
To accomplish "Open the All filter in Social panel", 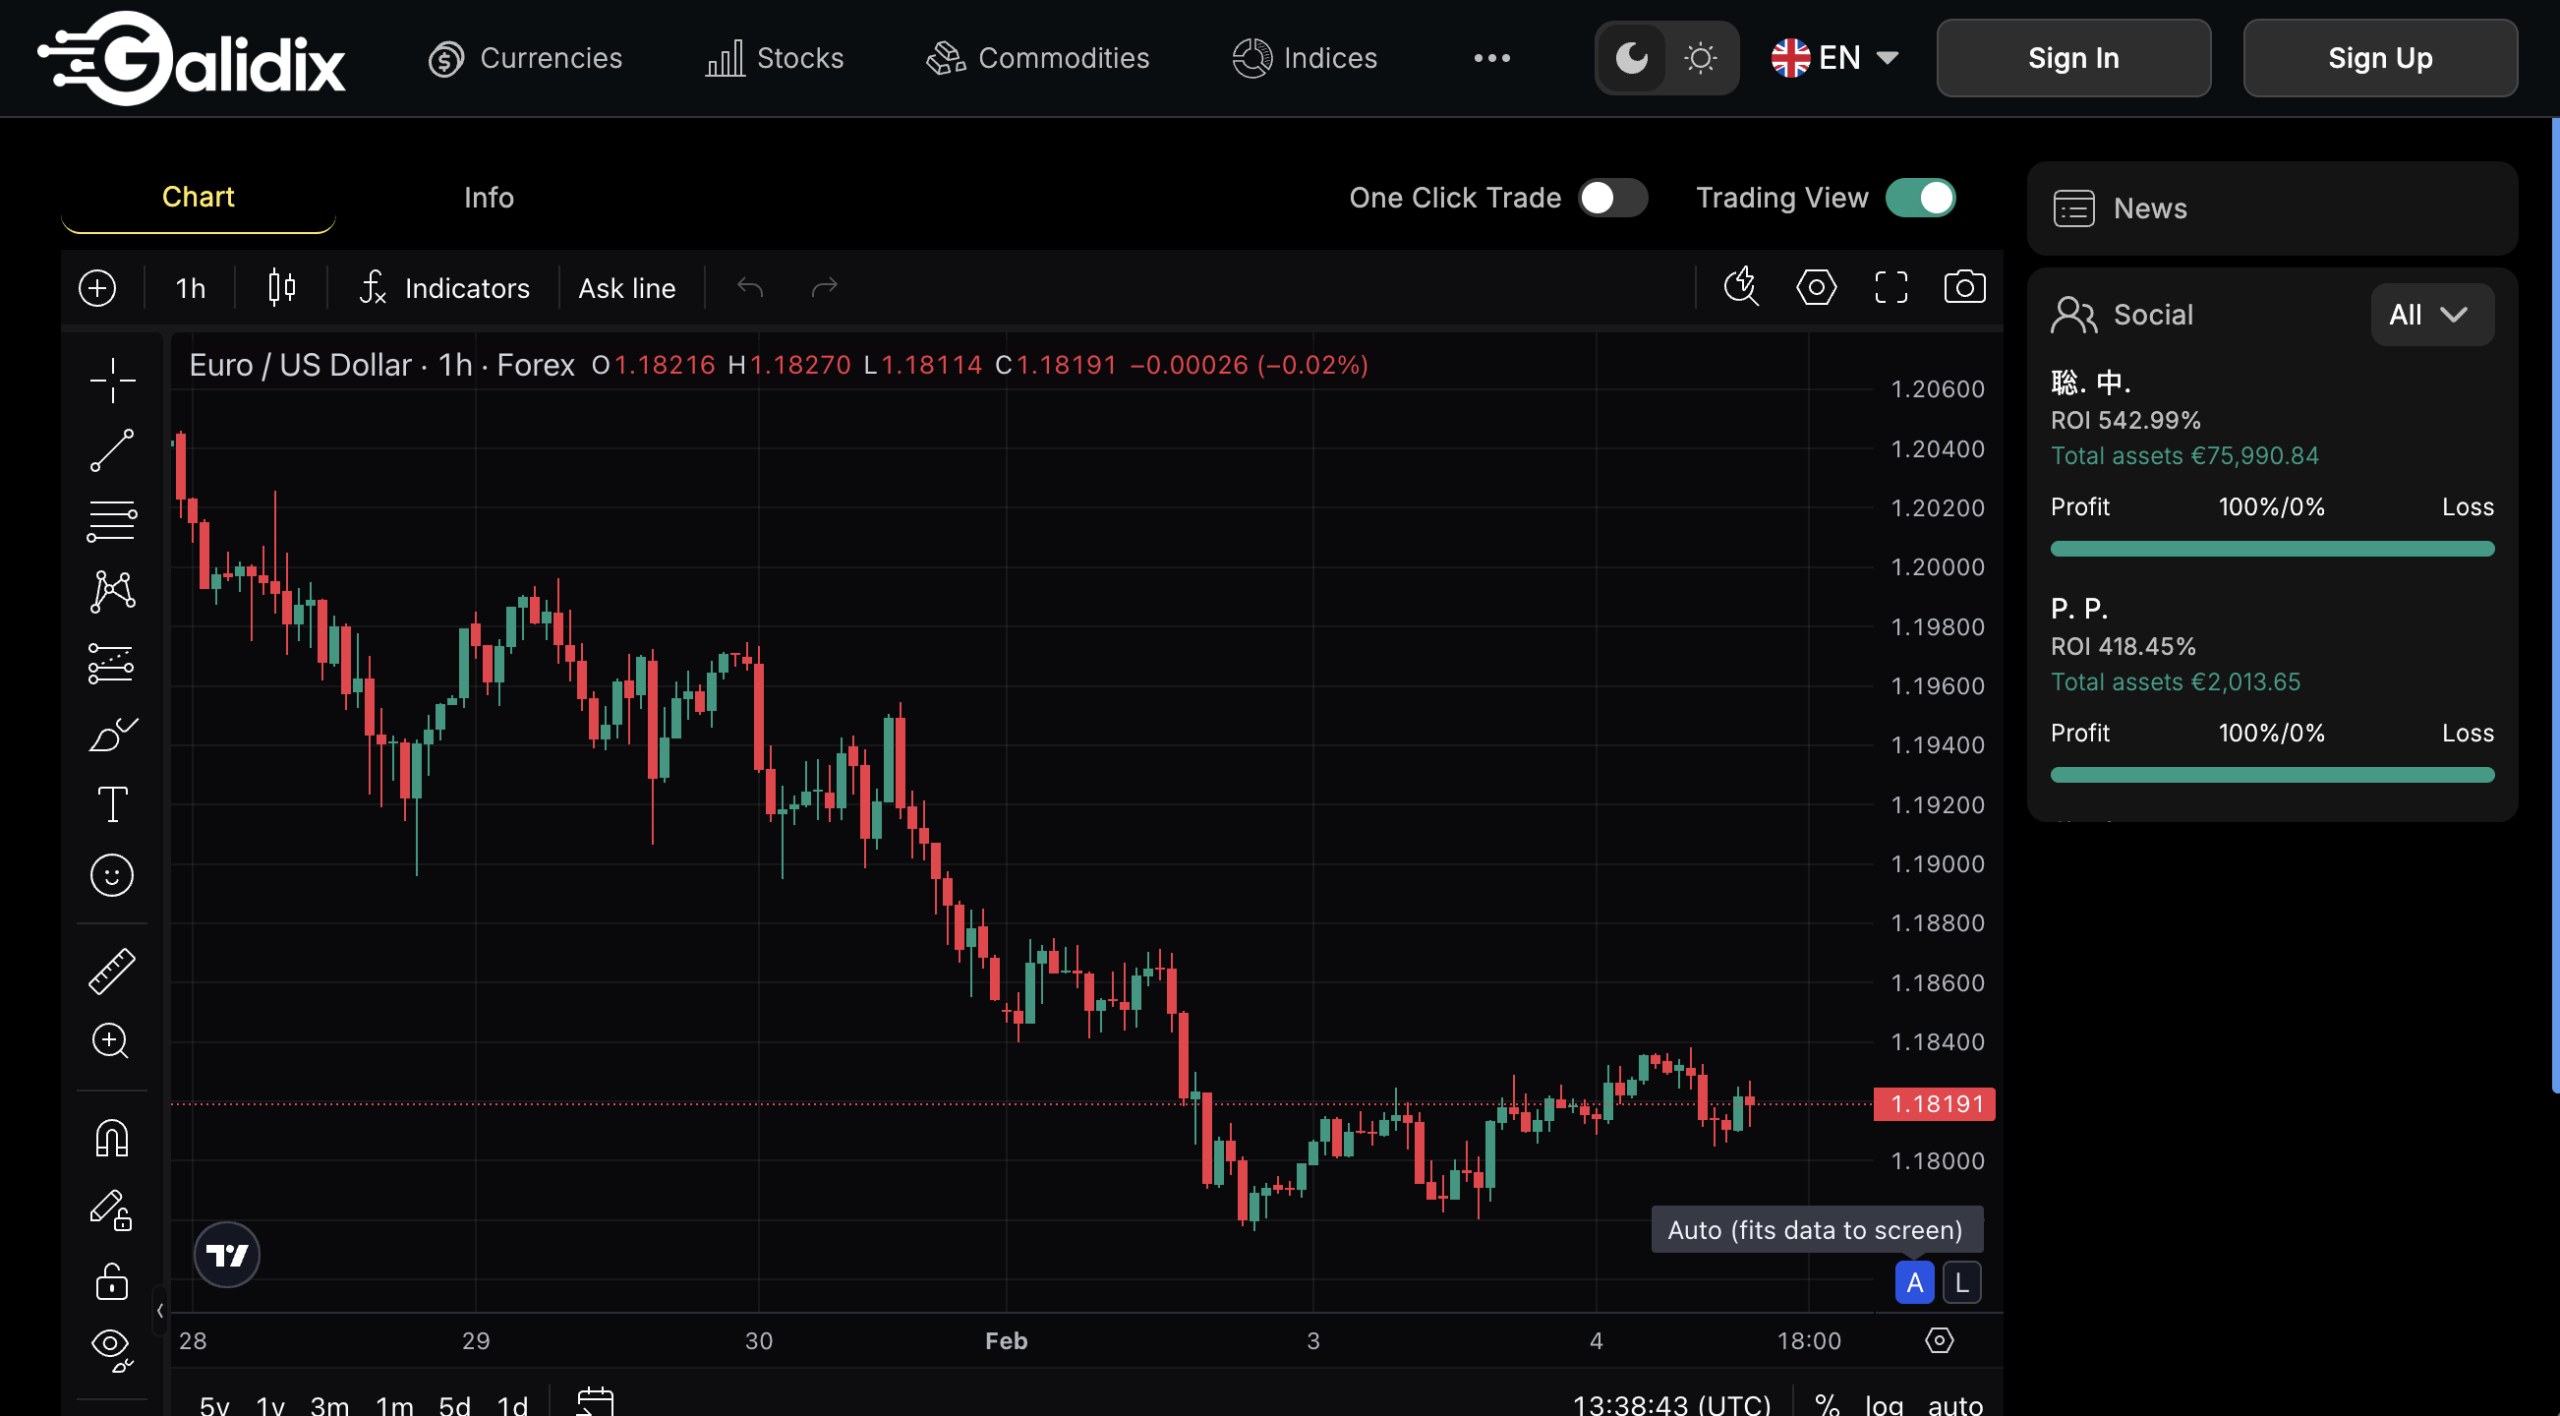I will click(2431, 314).
